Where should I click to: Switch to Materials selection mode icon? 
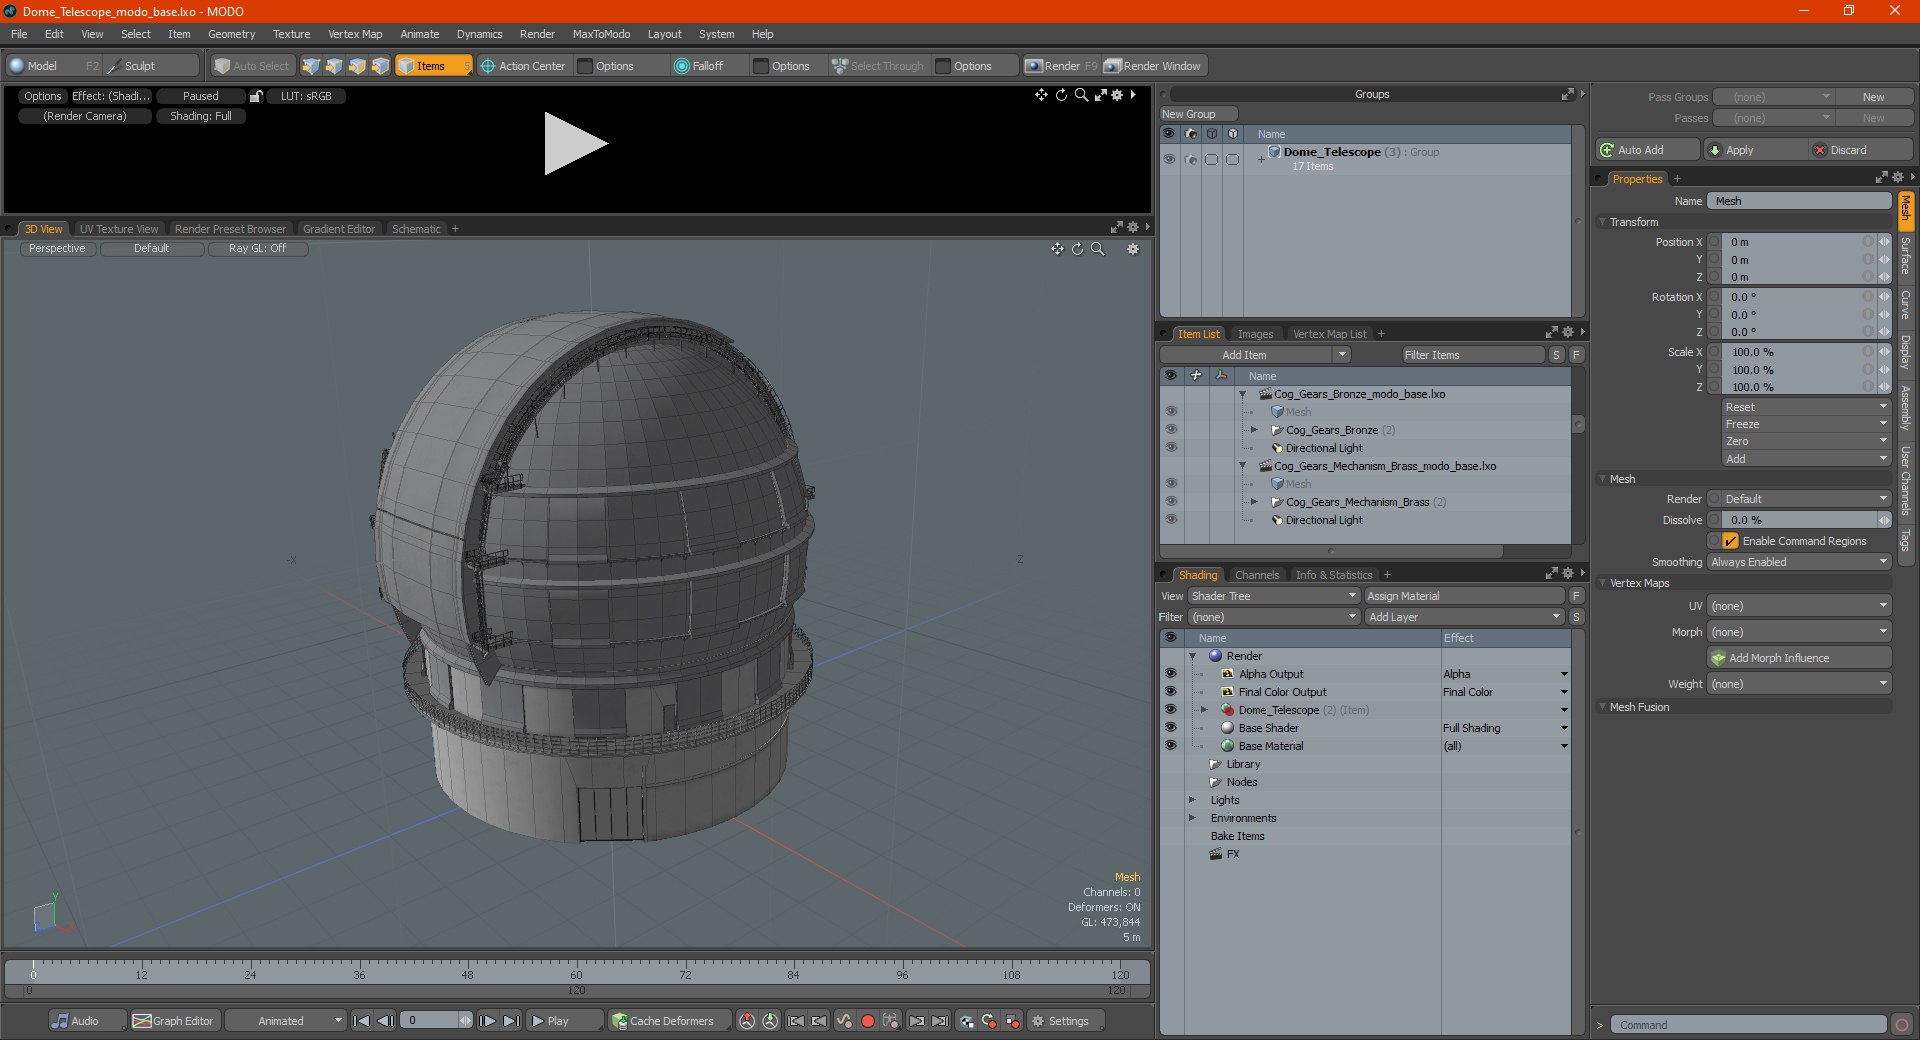pos(380,66)
